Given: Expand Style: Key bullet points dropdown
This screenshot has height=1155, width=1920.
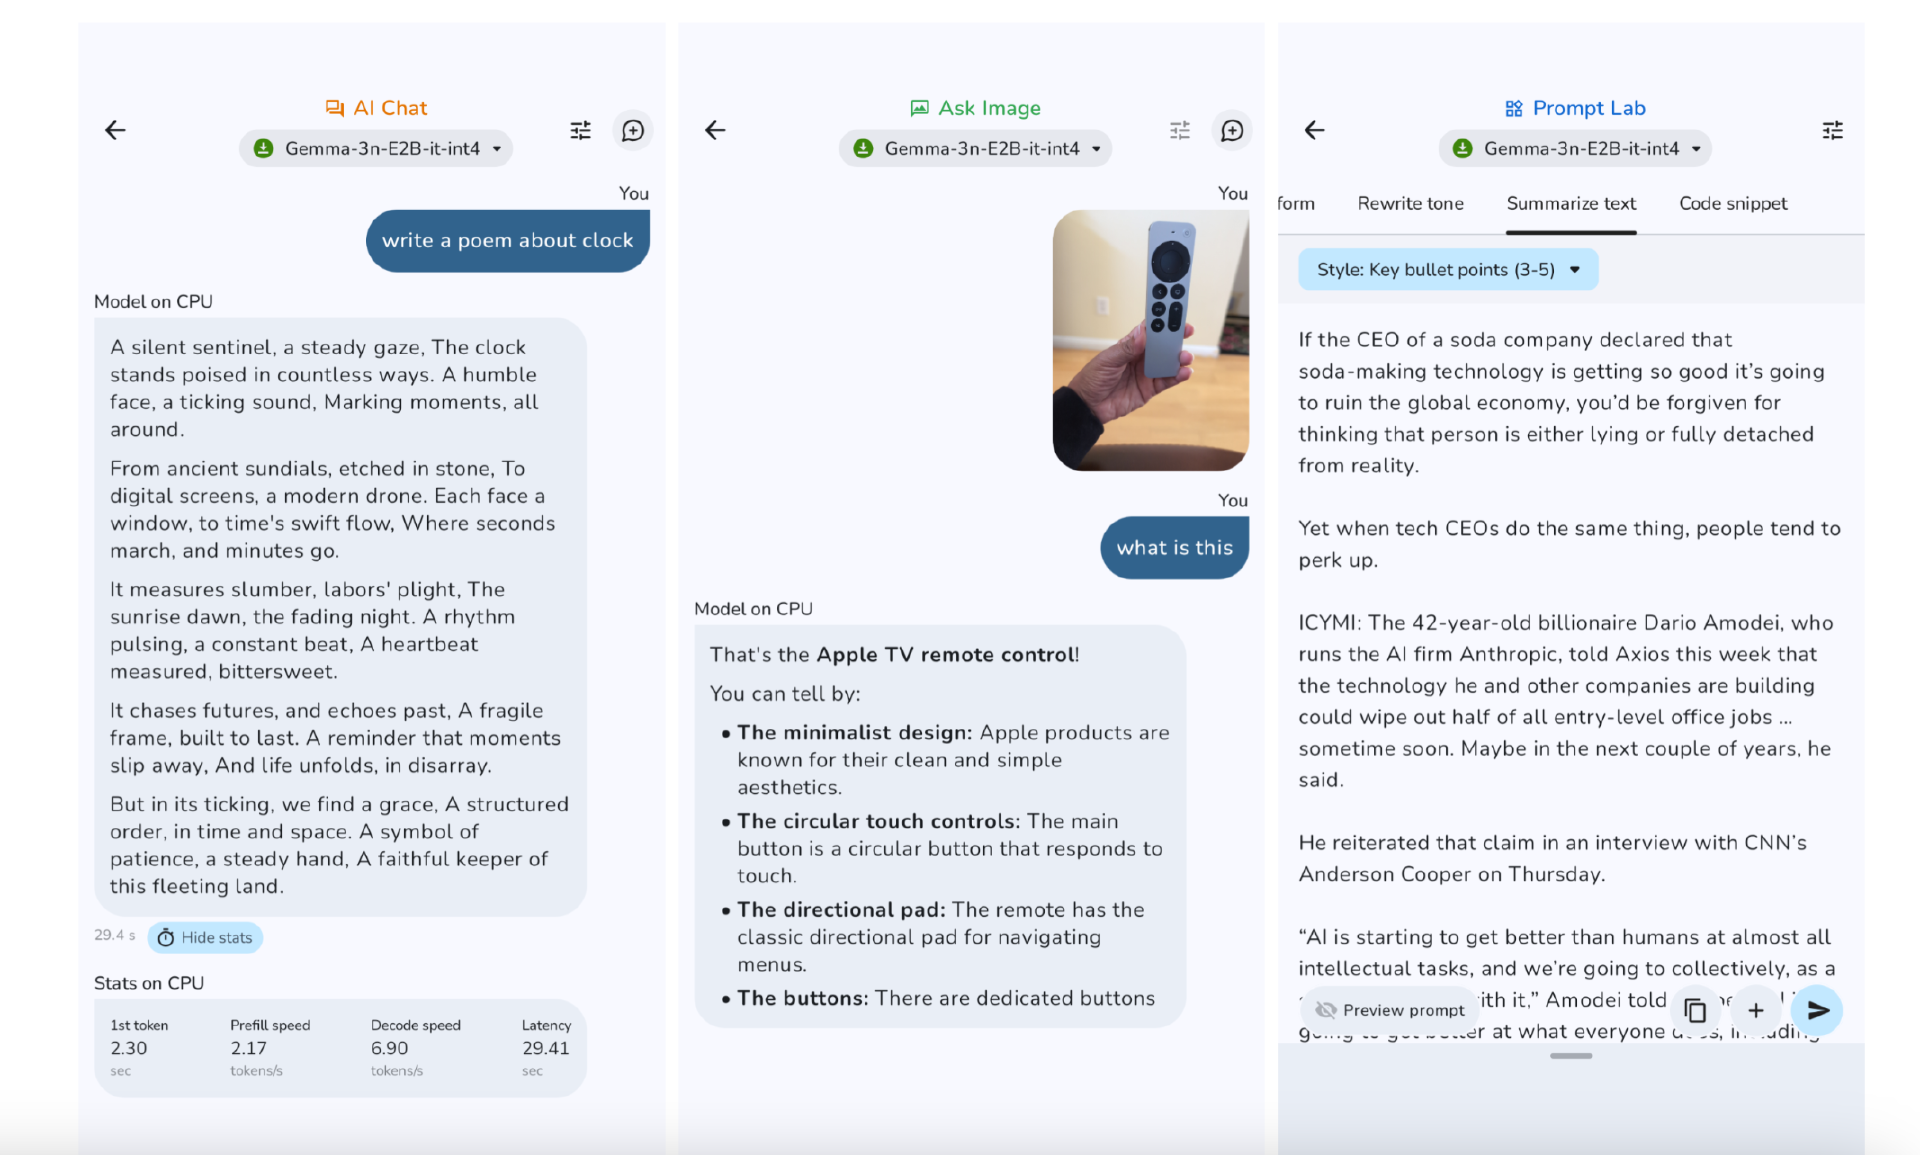Looking at the screenshot, I should 1448,269.
